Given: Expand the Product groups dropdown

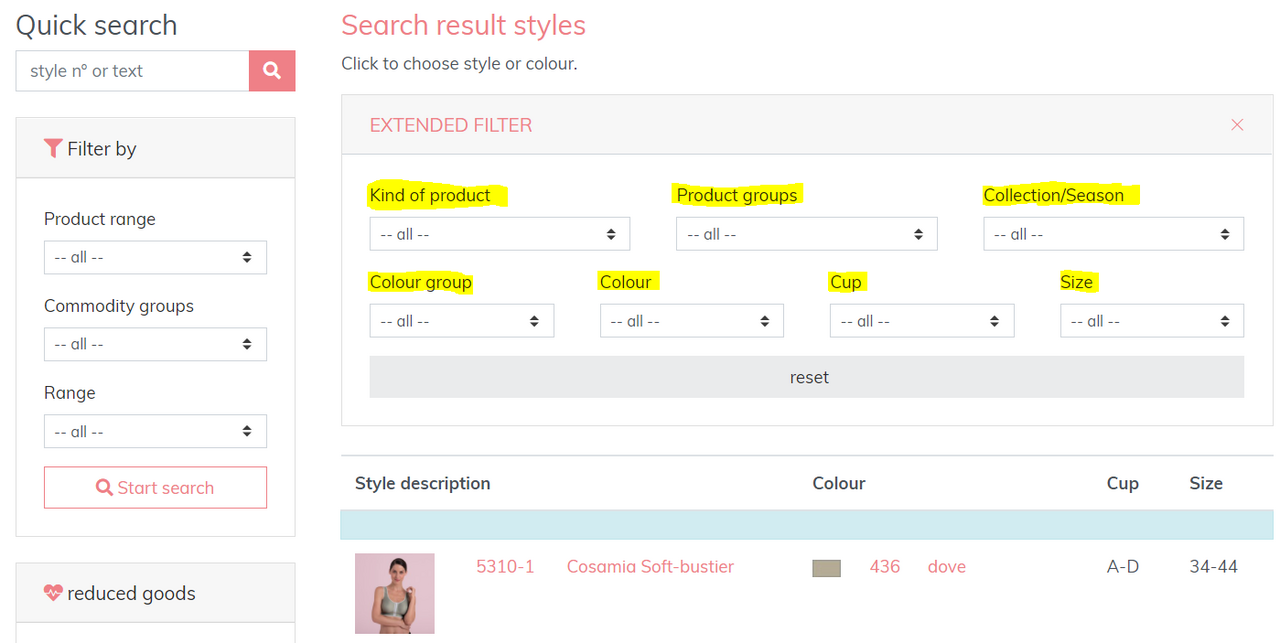Looking at the screenshot, I should point(806,234).
